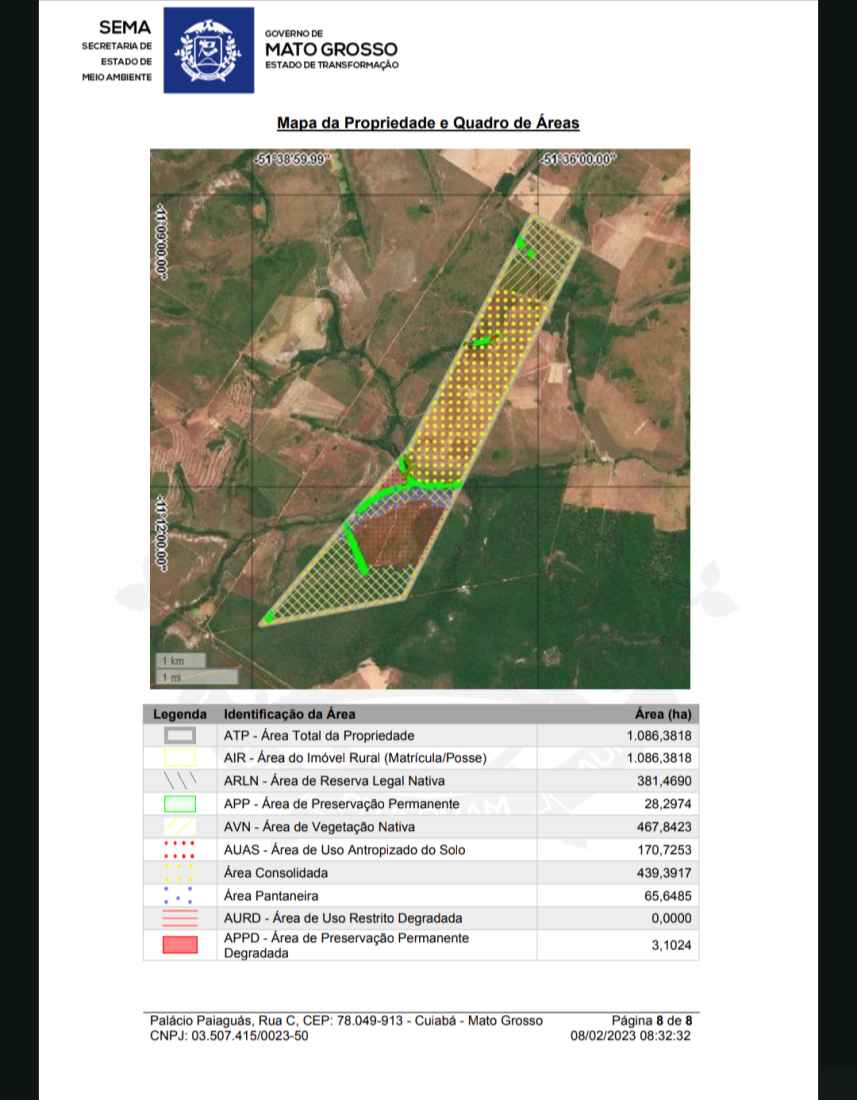The height and width of the screenshot is (1100, 857).
Task: Click "APPD - Área de Preservação Permanente Degradada" label
Action: pyautogui.click(x=346, y=945)
